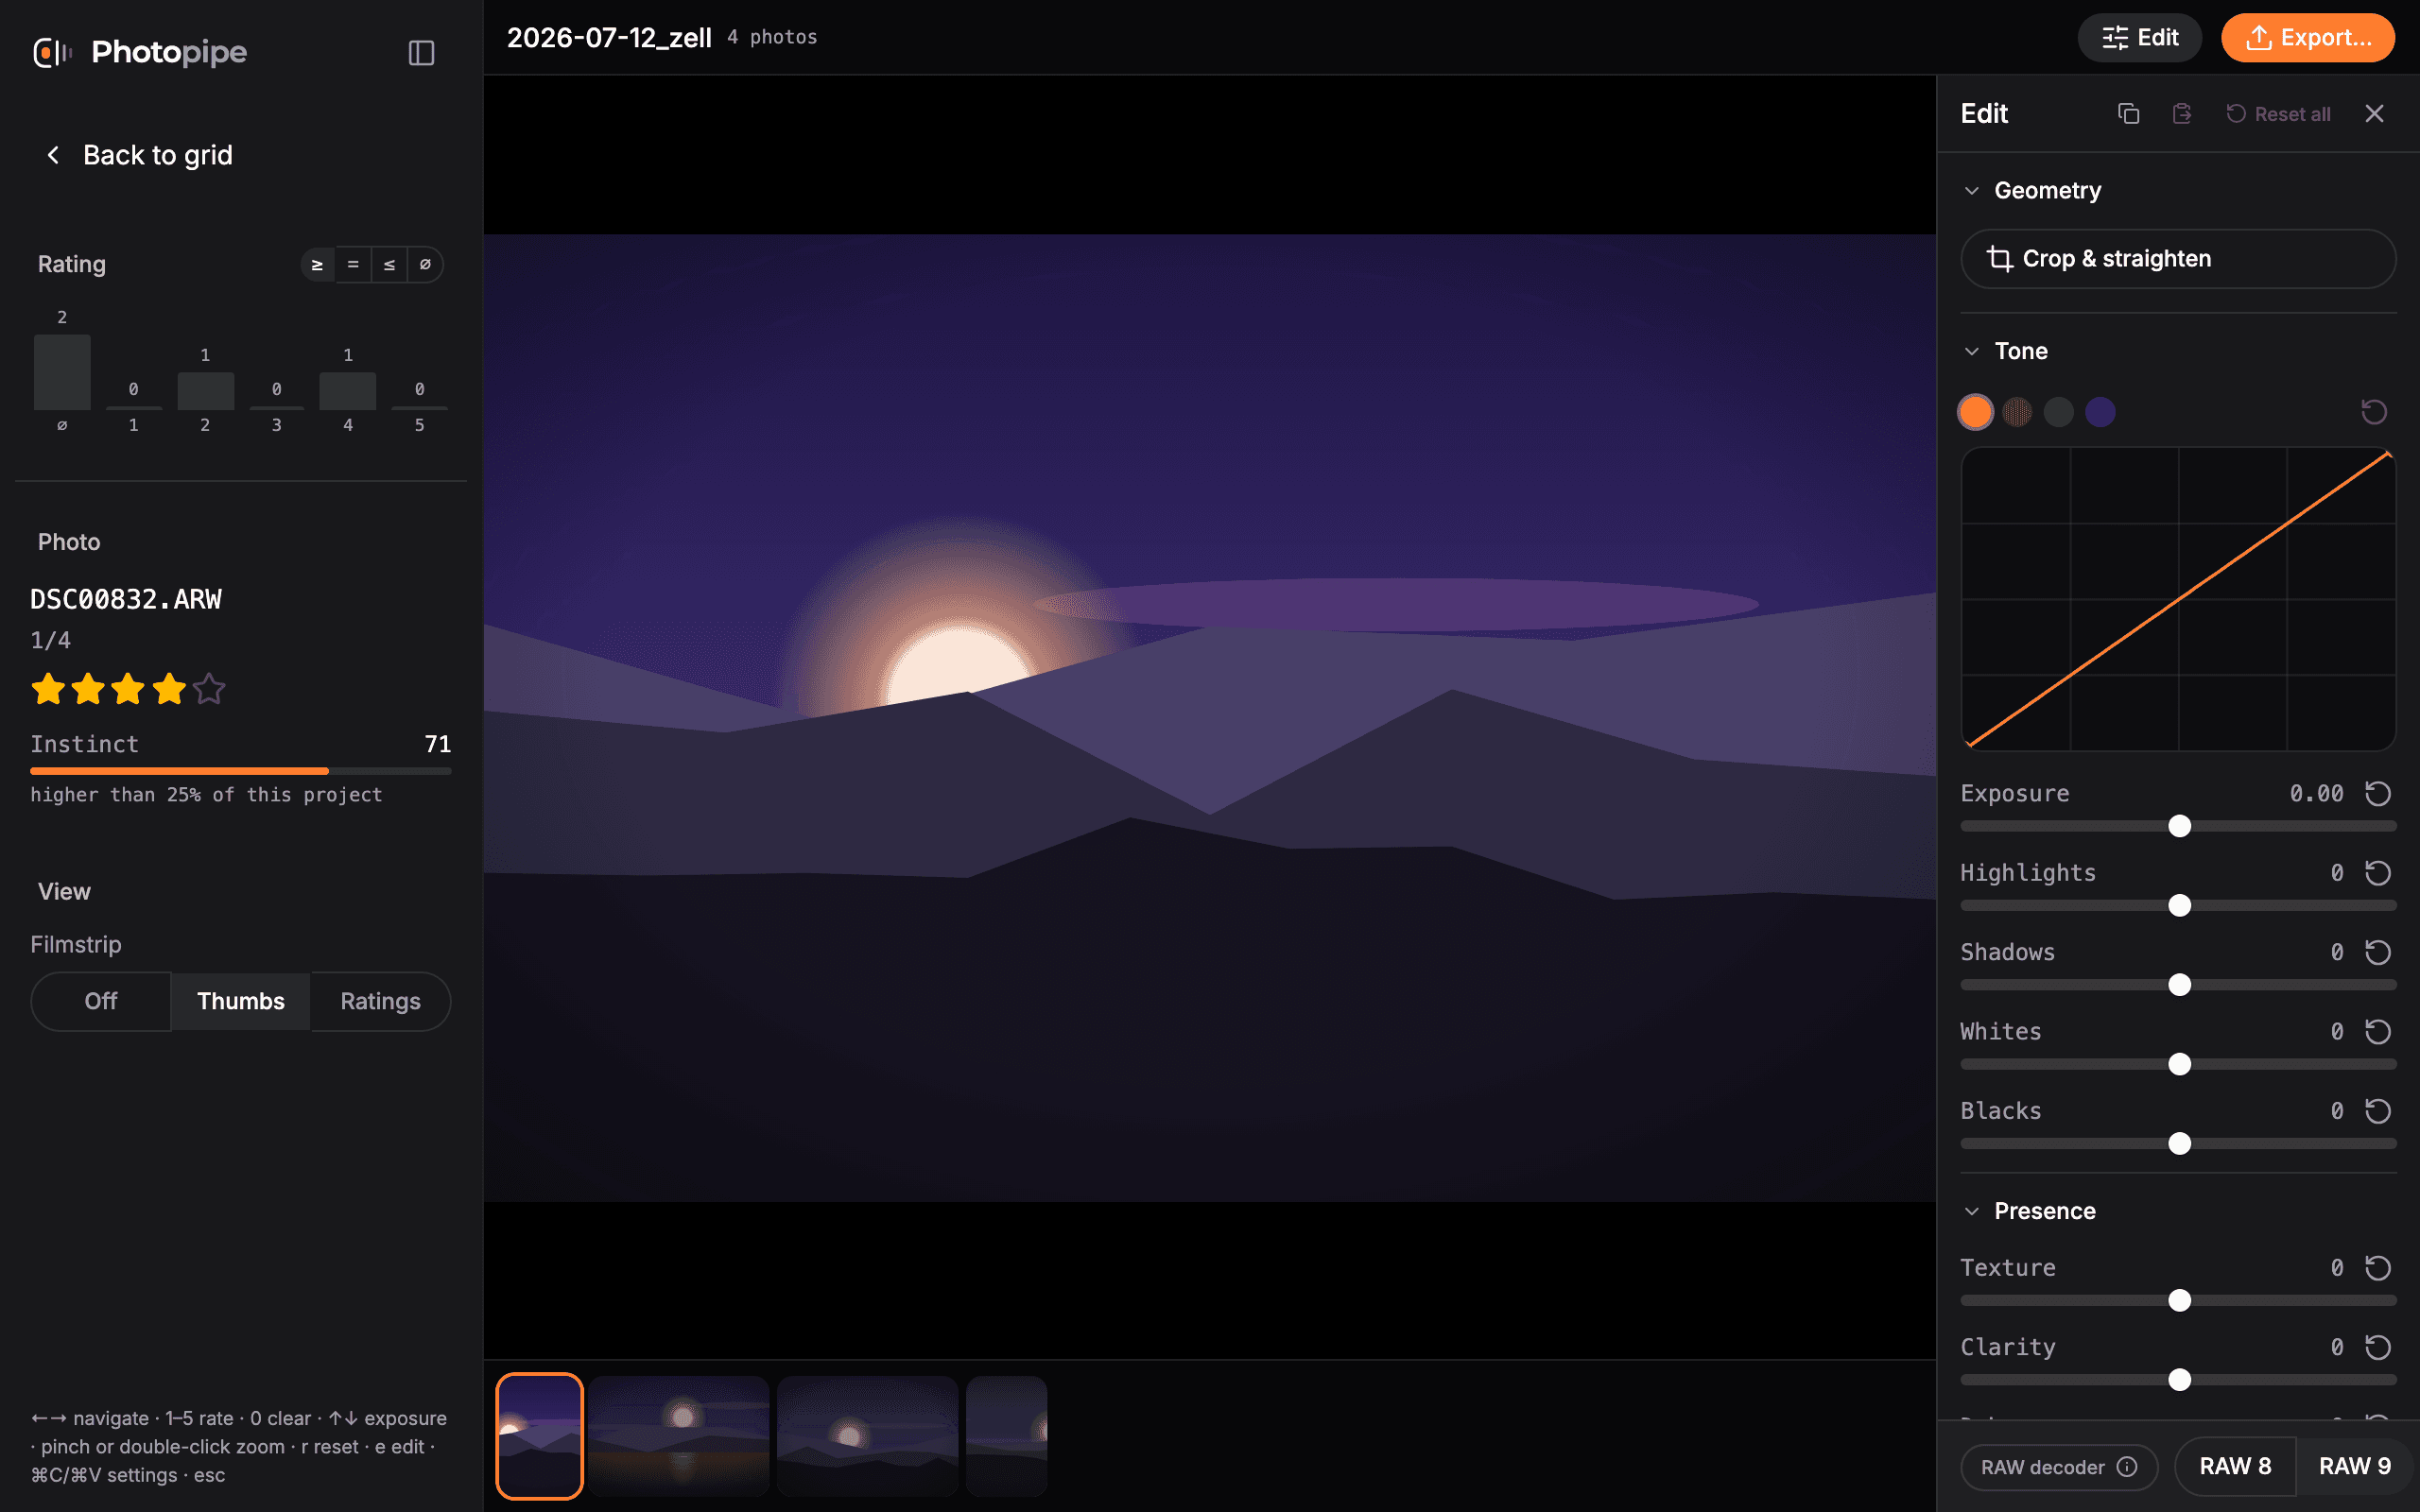
Task: Reset Shadows value icon
Action: coord(2378,952)
